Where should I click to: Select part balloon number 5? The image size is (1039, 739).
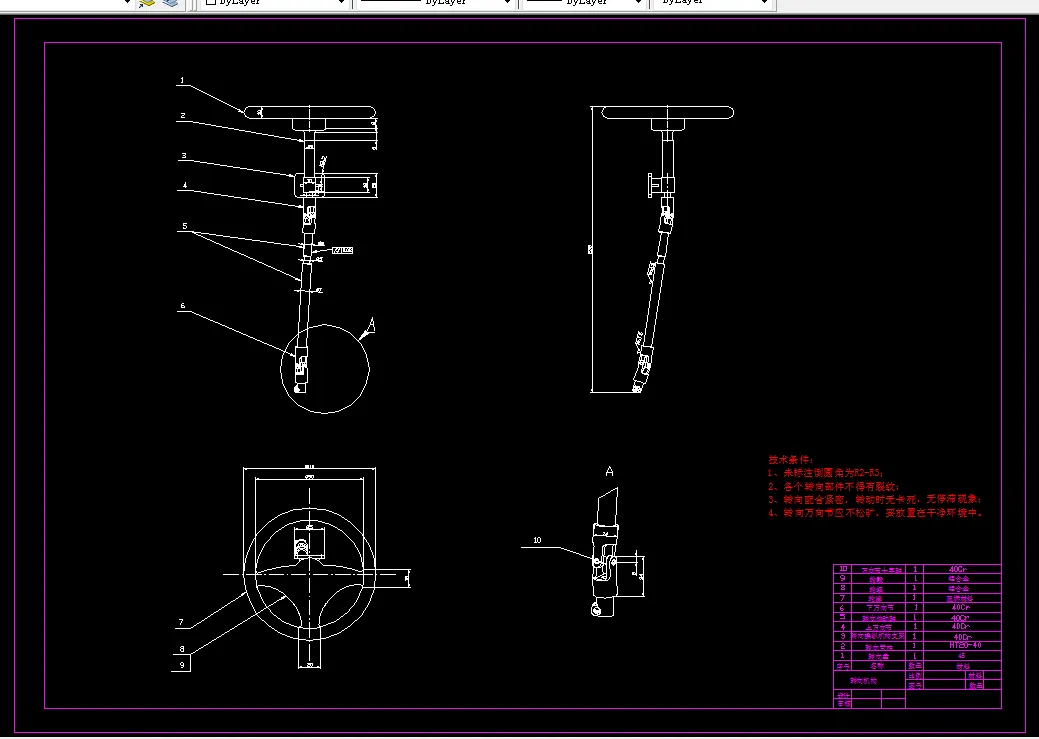pyautogui.click(x=185, y=226)
